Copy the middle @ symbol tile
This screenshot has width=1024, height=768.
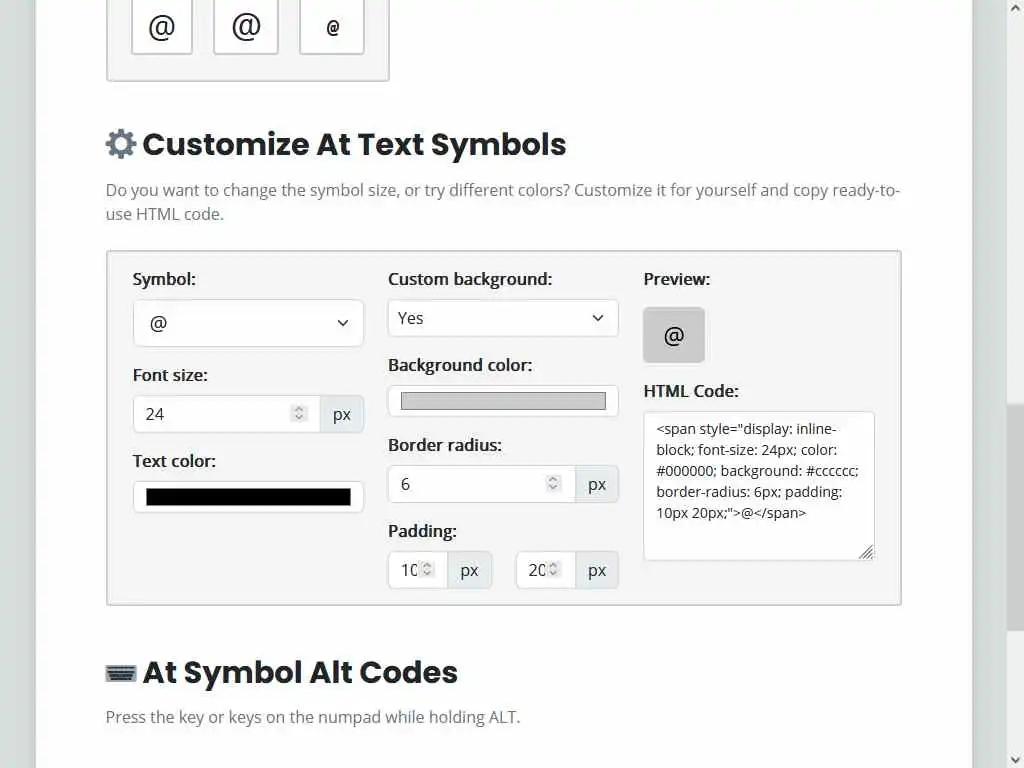(246, 27)
